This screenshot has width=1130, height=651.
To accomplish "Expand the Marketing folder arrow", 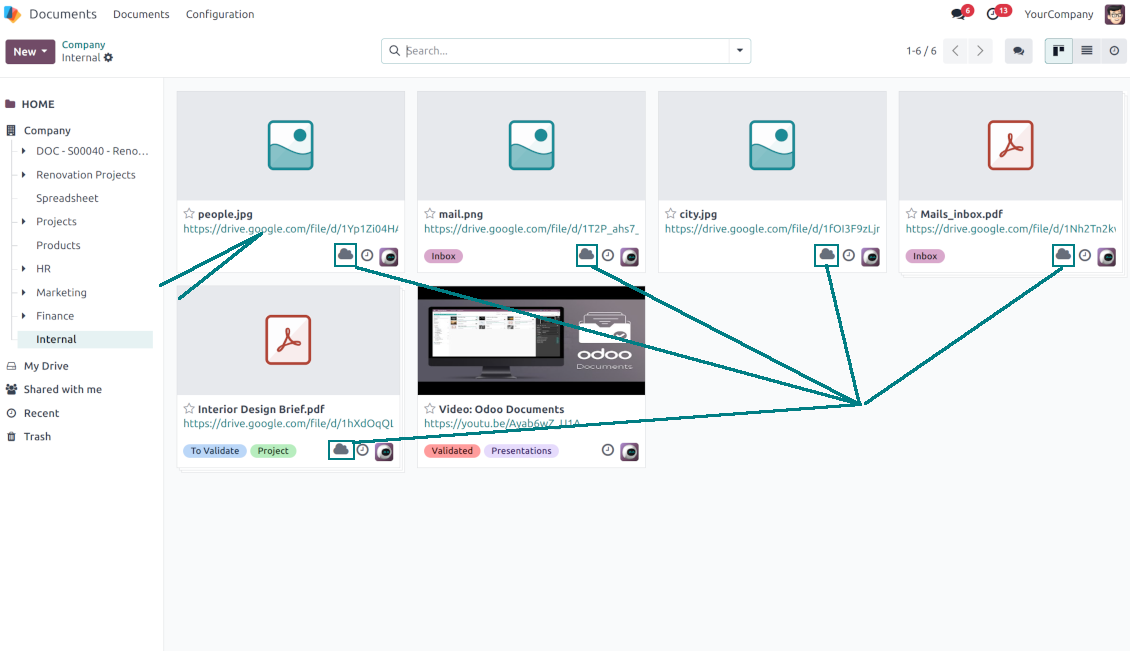I will pyautogui.click(x=24, y=292).
